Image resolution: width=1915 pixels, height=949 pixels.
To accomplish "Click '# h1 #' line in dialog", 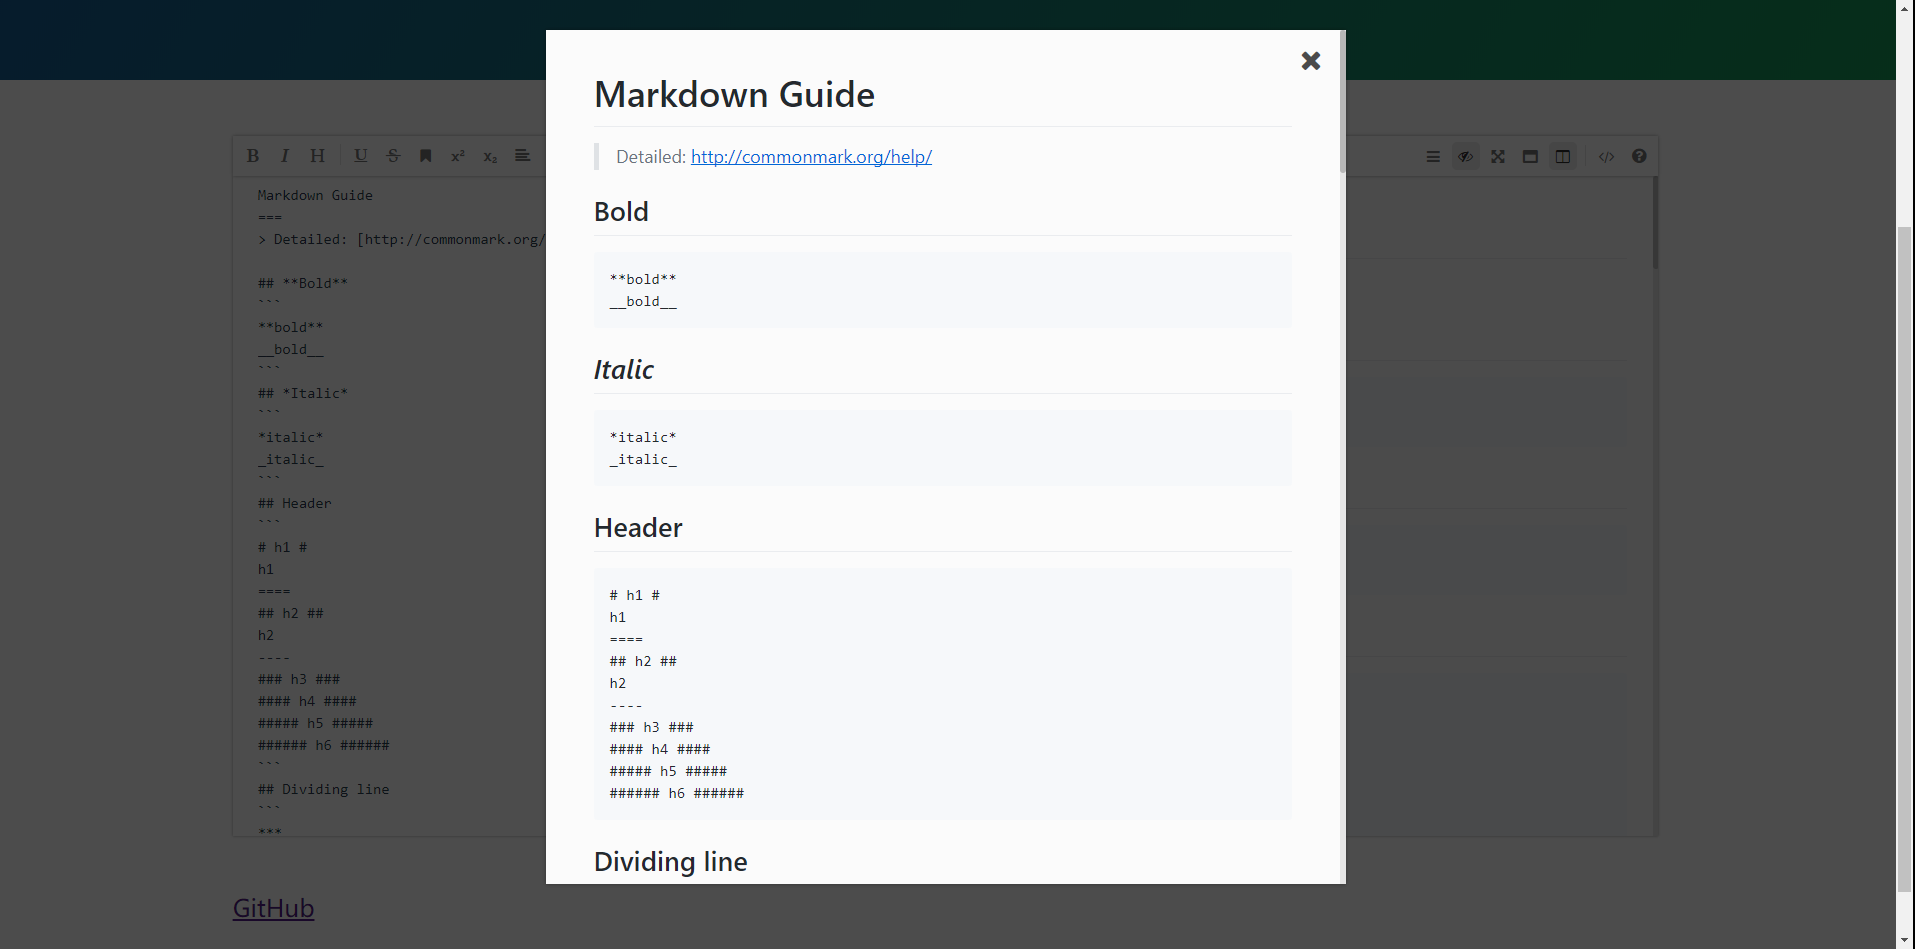I will click(x=635, y=595).
